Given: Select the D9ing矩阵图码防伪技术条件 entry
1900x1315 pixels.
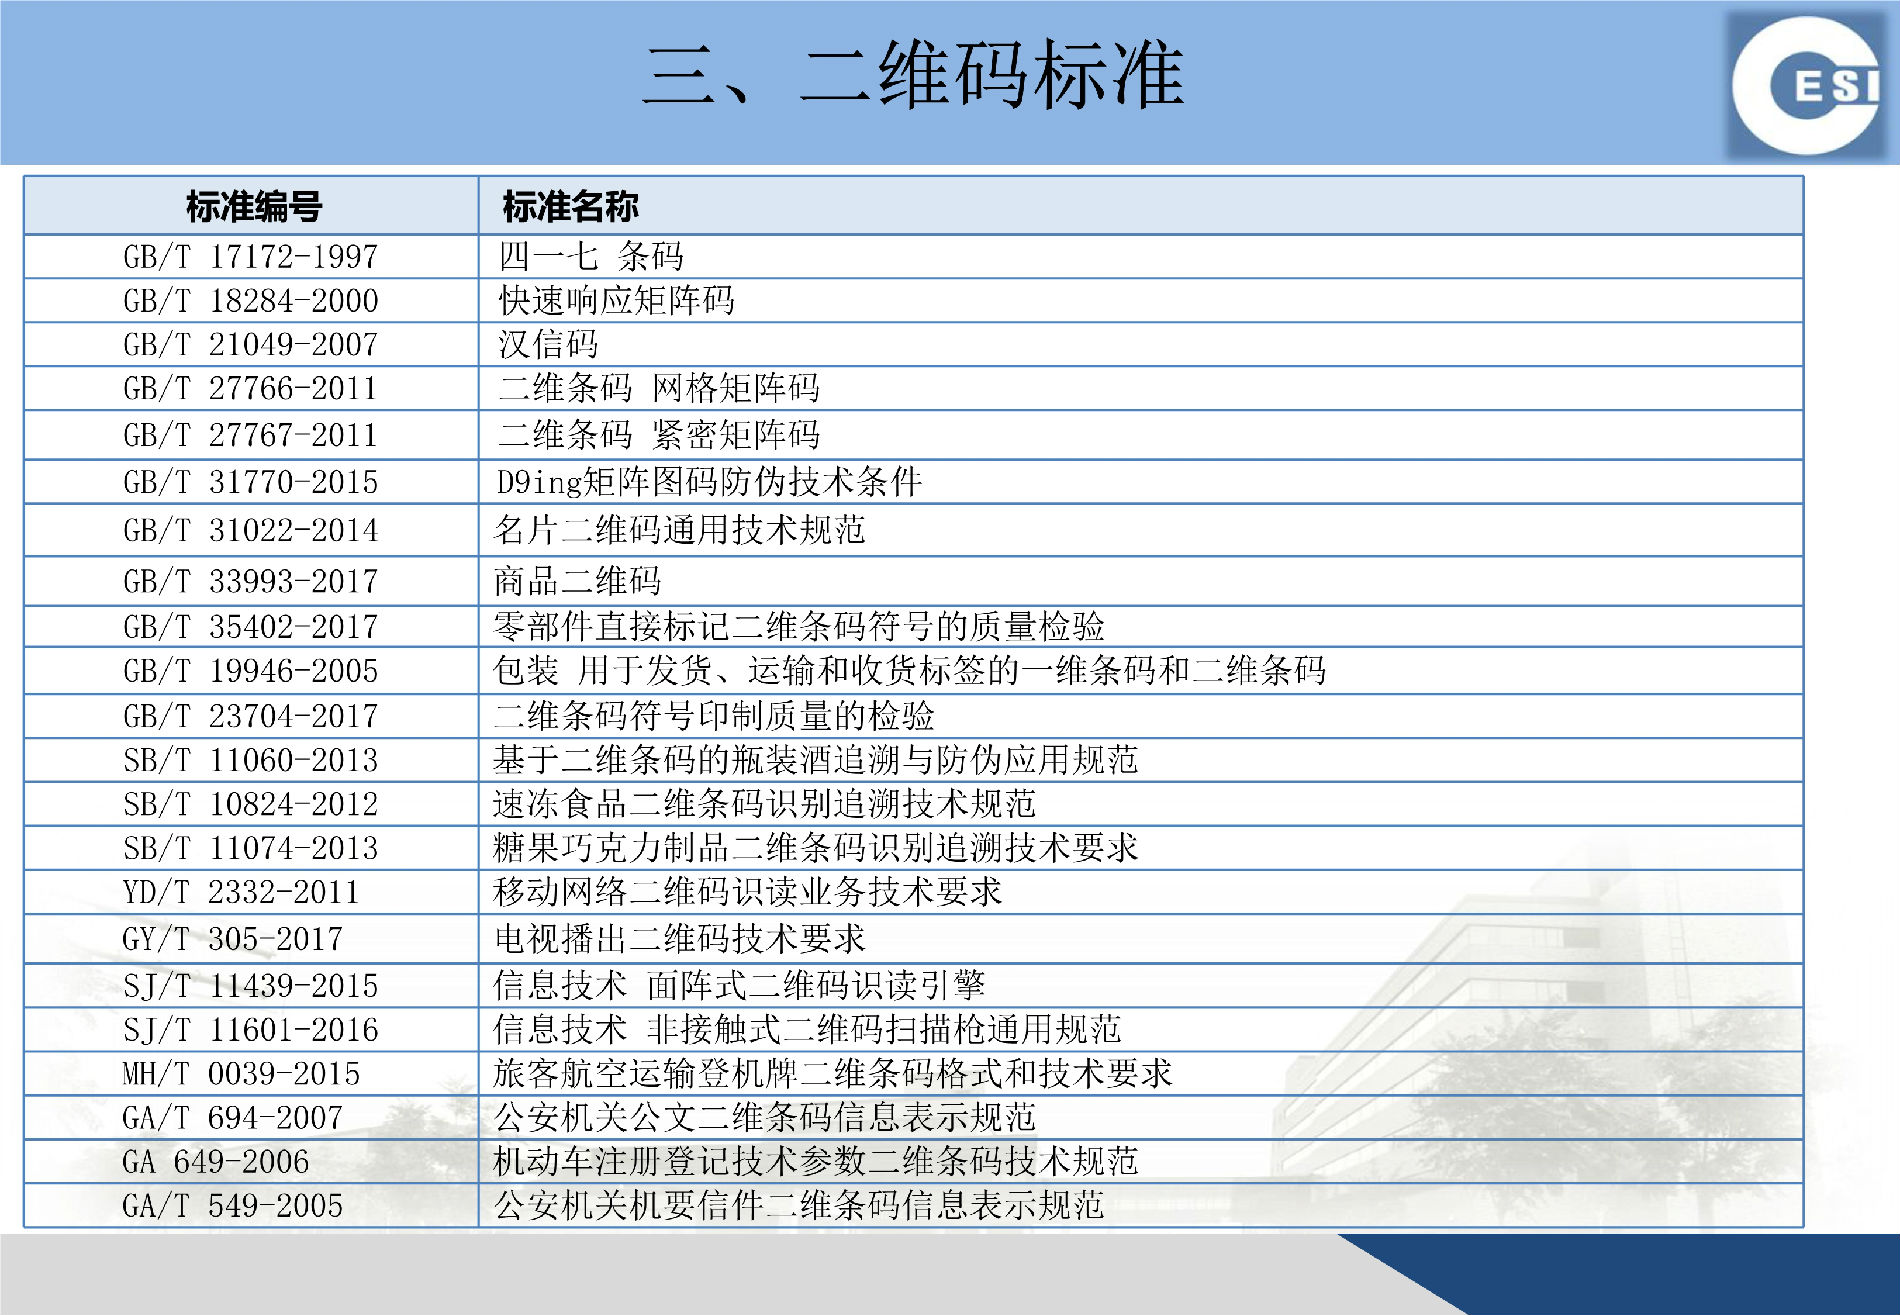Looking at the screenshot, I should tap(709, 482).
